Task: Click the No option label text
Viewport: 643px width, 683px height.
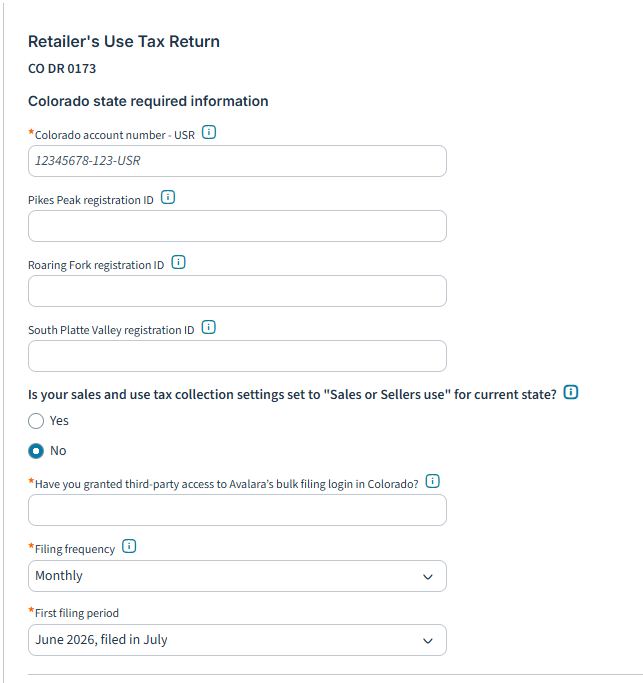Action: (x=58, y=451)
